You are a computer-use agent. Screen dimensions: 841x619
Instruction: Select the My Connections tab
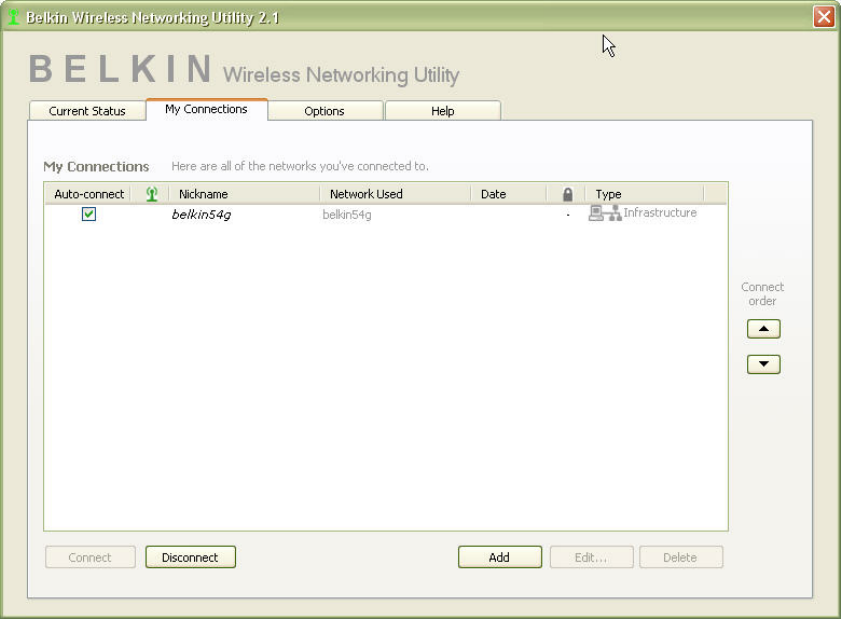(x=206, y=109)
